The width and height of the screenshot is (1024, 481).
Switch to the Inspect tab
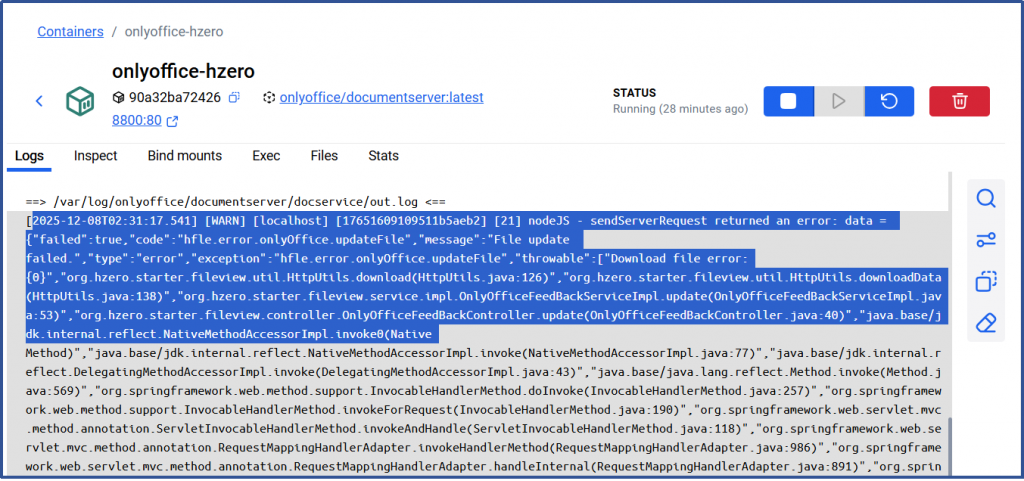coord(95,156)
